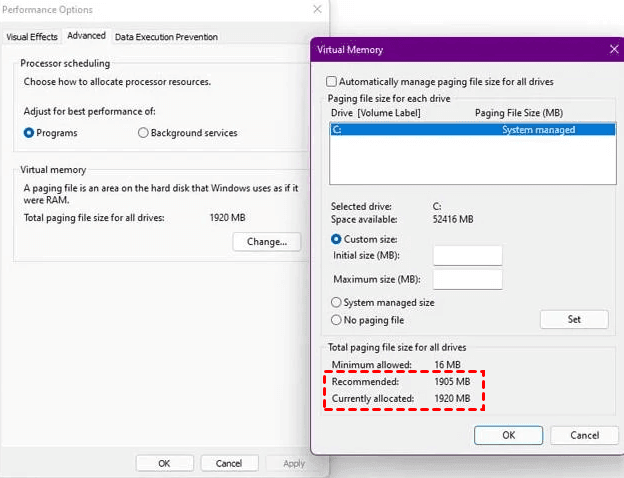This screenshot has height=478, width=624.
Task: Open the Data Execution Prevention tab
Action: pos(166,37)
